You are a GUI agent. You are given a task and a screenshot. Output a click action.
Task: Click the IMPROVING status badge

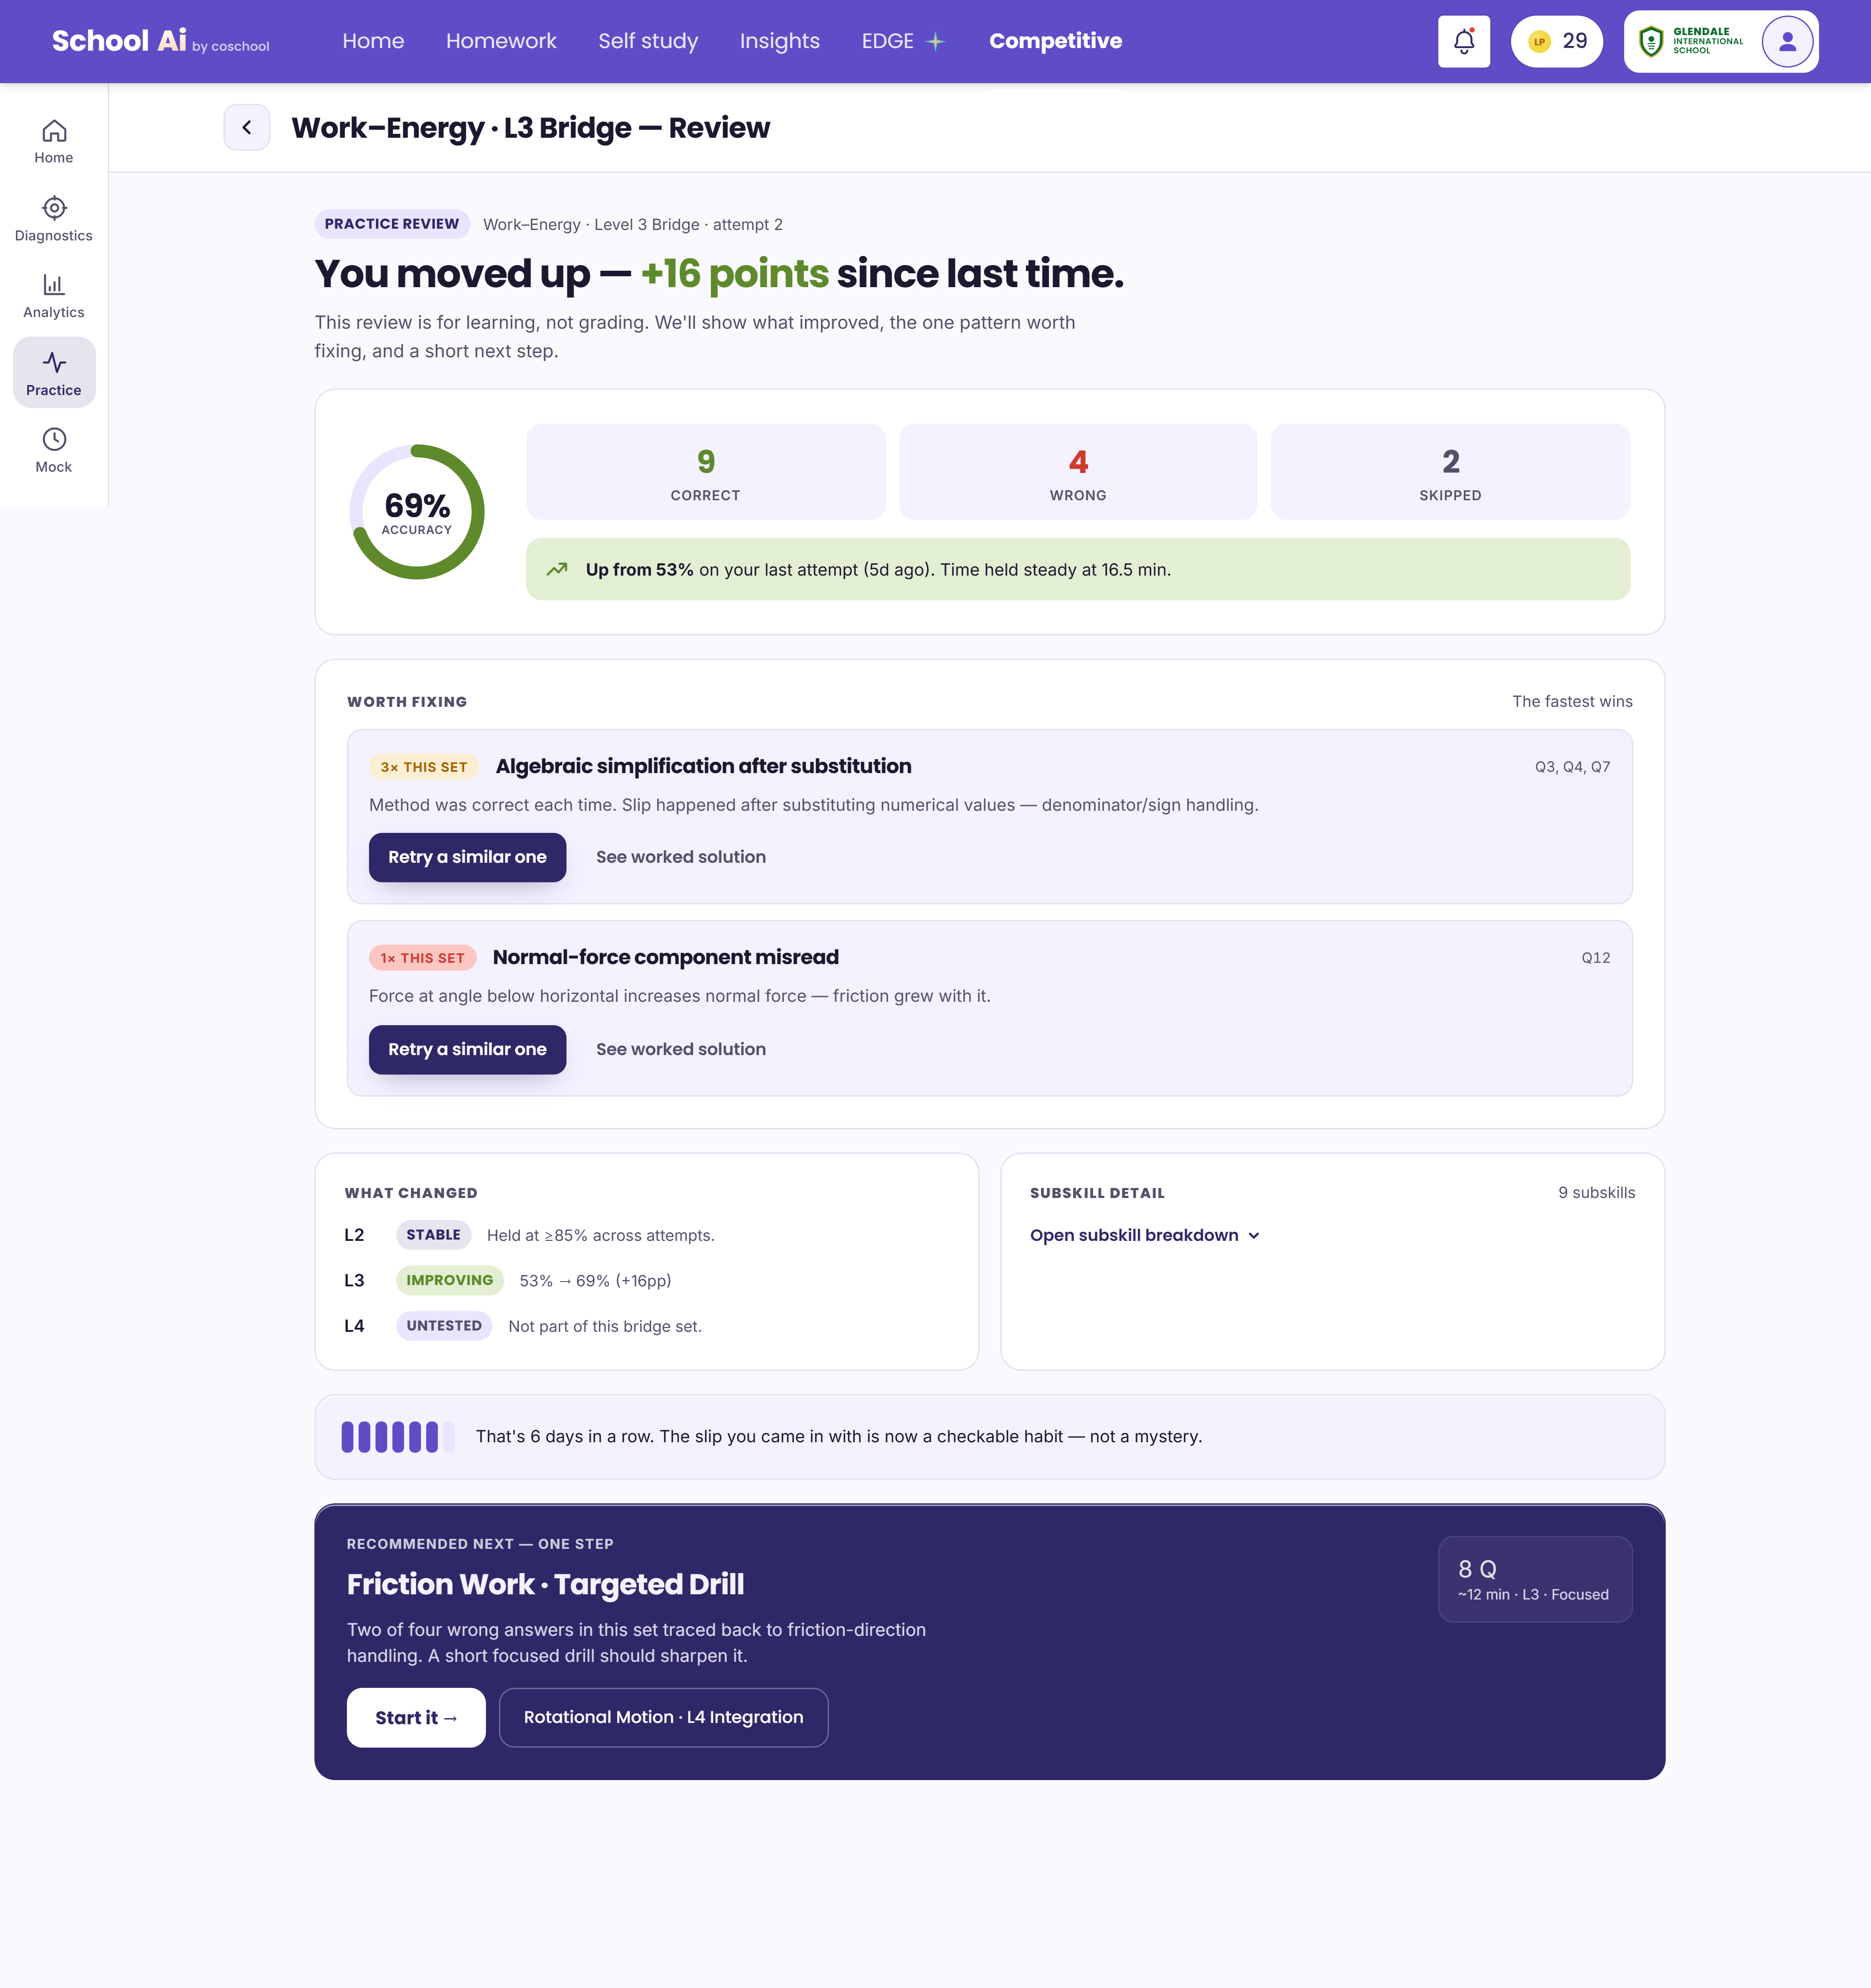pos(450,1280)
